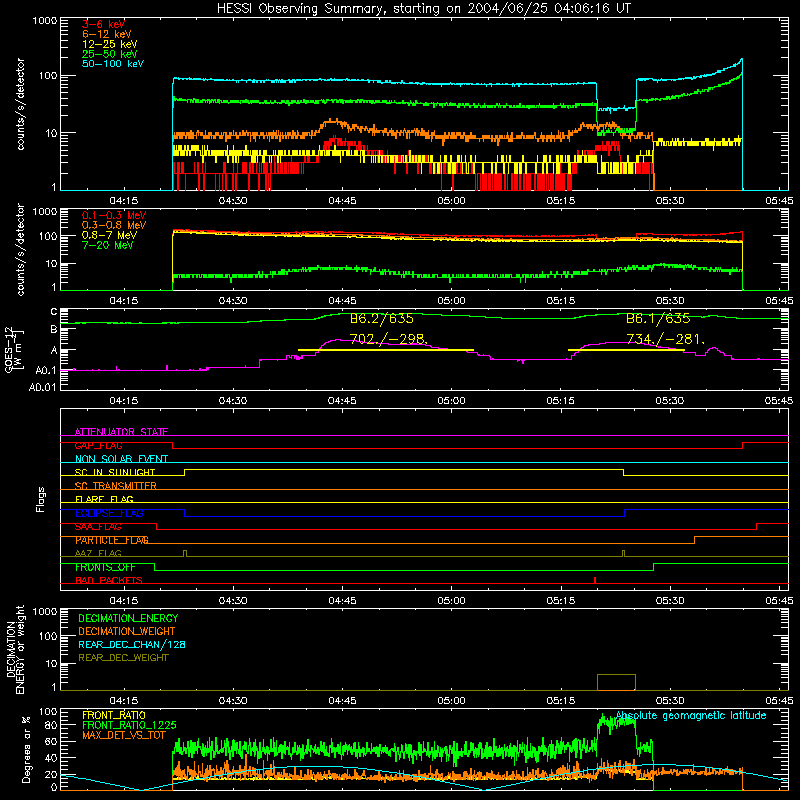Click the dim AAZ_FLAG label
The height and width of the screenshot is (800, 800).
[98, 553]
